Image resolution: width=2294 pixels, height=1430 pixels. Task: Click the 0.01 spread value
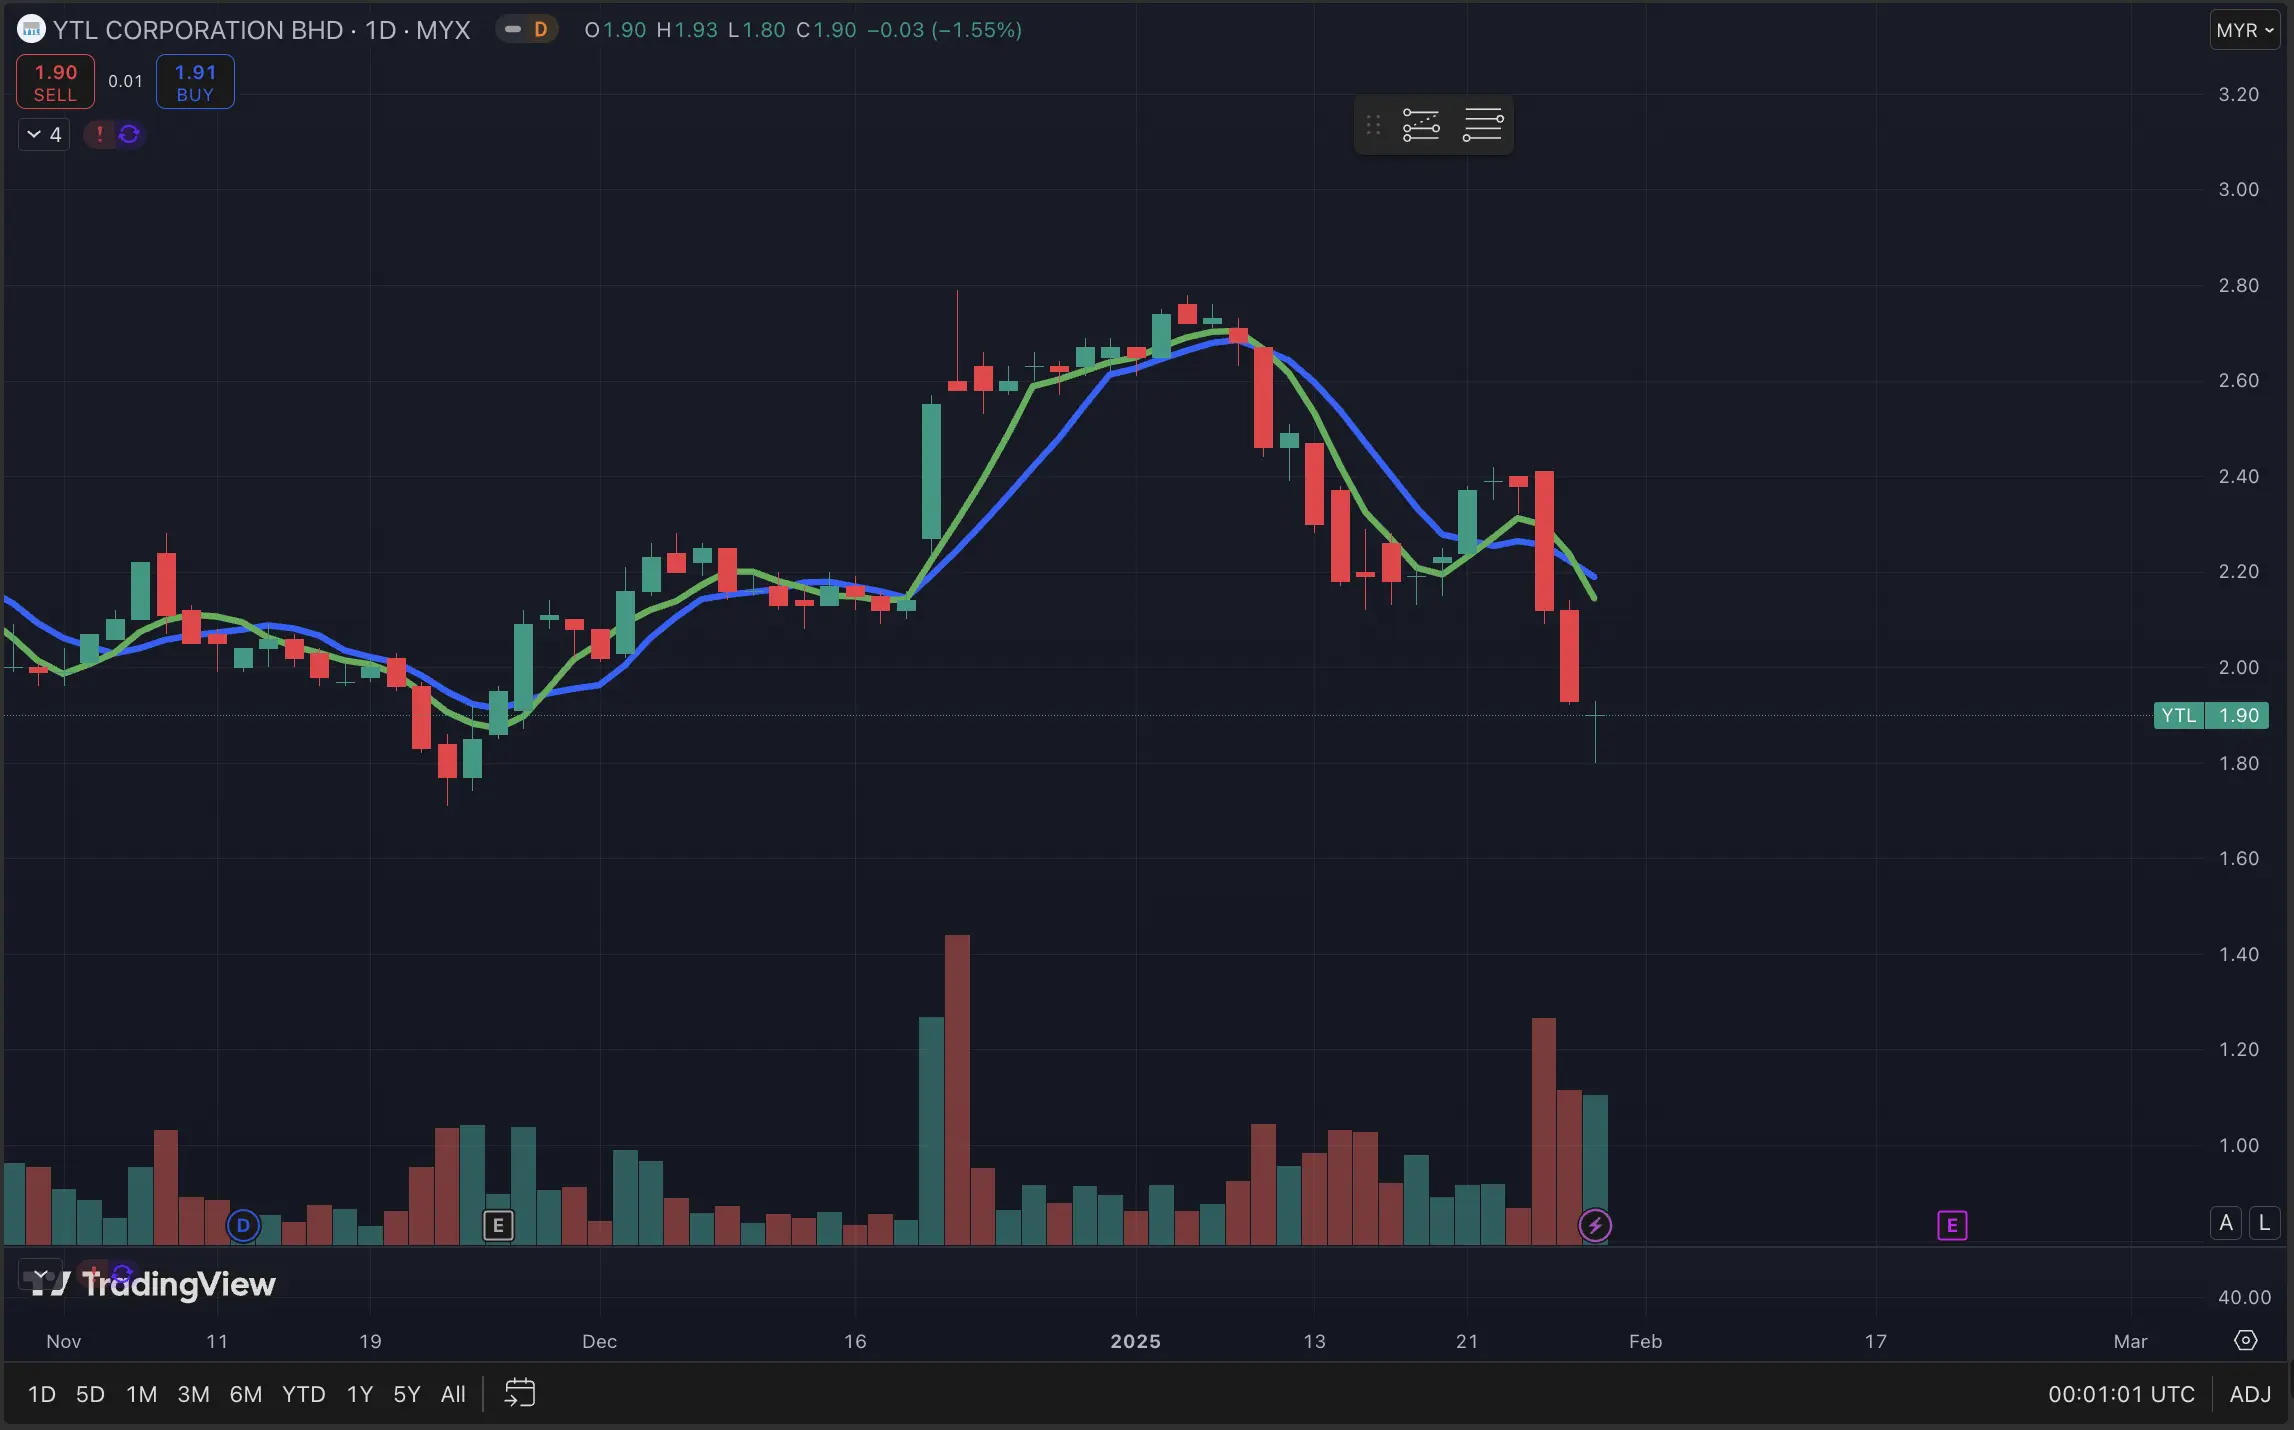(x=126, y=82)
